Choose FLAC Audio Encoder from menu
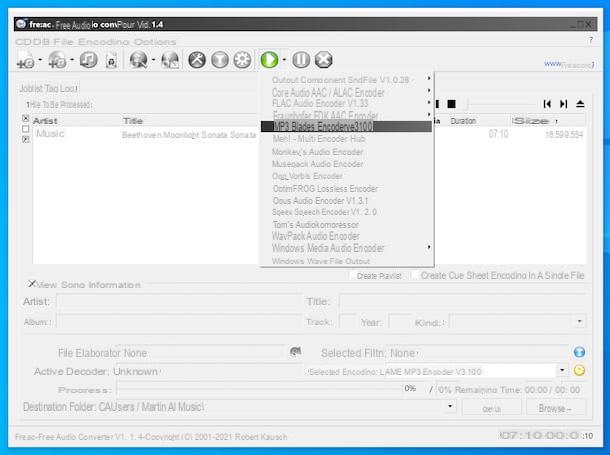This screenshot has height=455, width=610. pos(346,103)
